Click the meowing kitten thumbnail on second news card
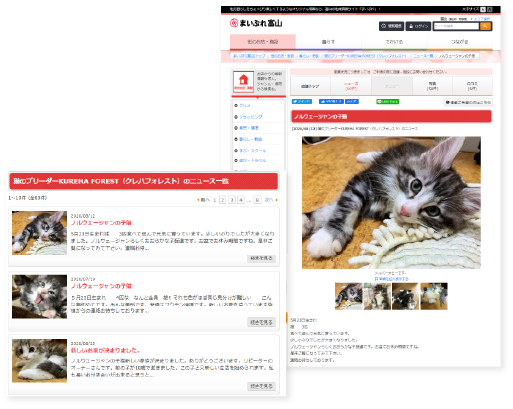The image size is (513, 409). pos(39,297)
